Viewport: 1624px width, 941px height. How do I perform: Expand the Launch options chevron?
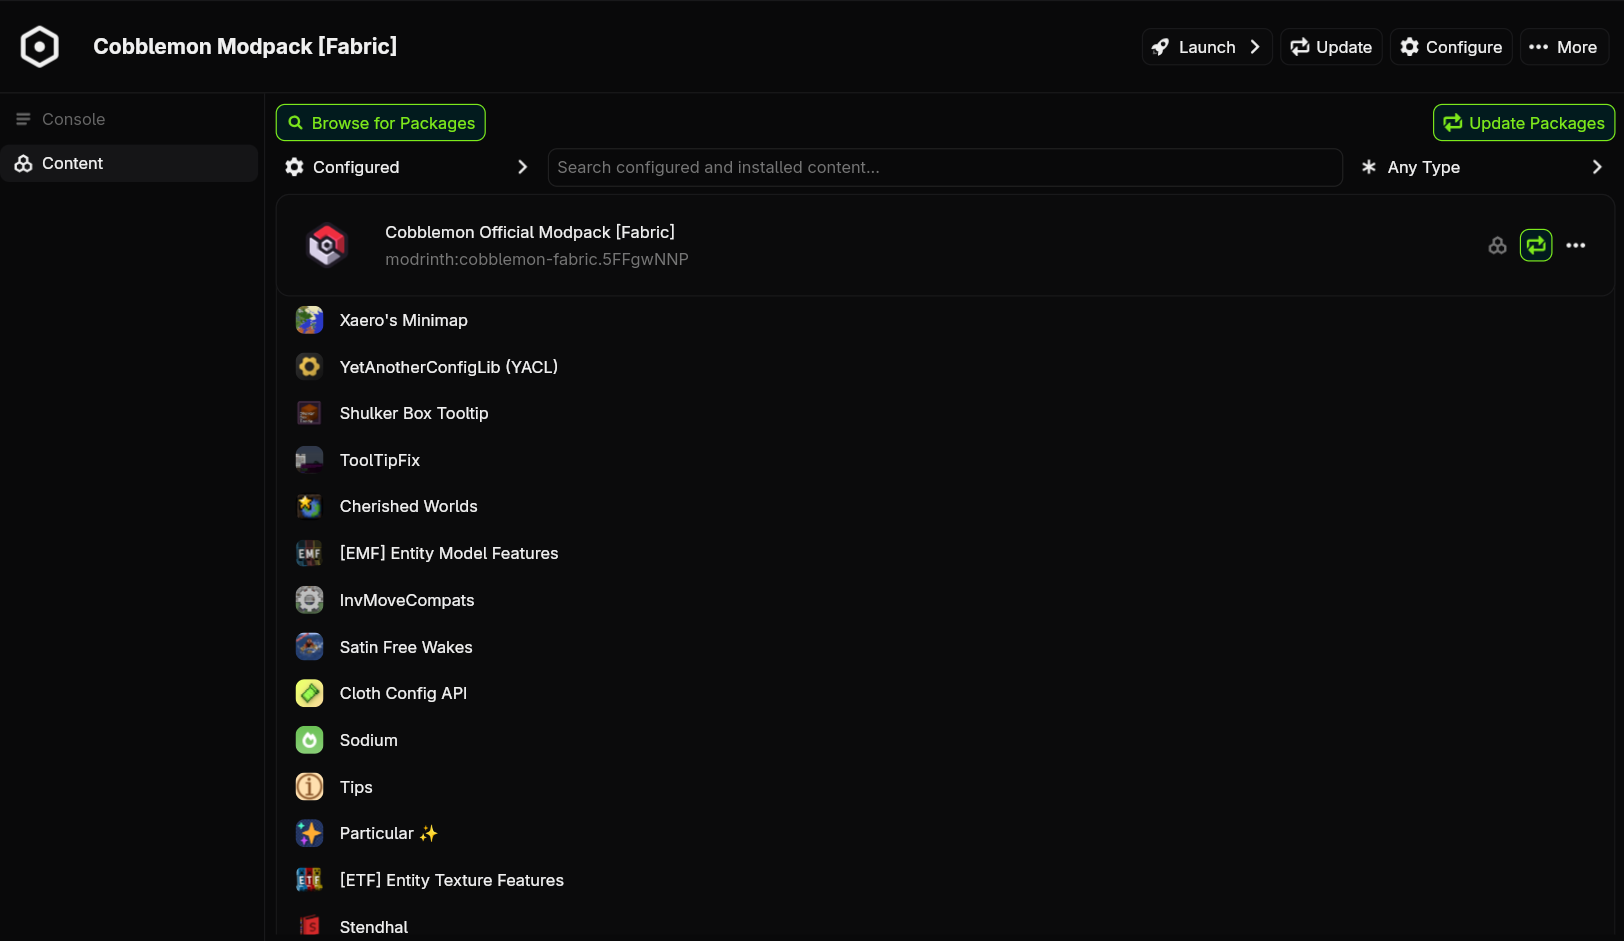point(1255,47)
